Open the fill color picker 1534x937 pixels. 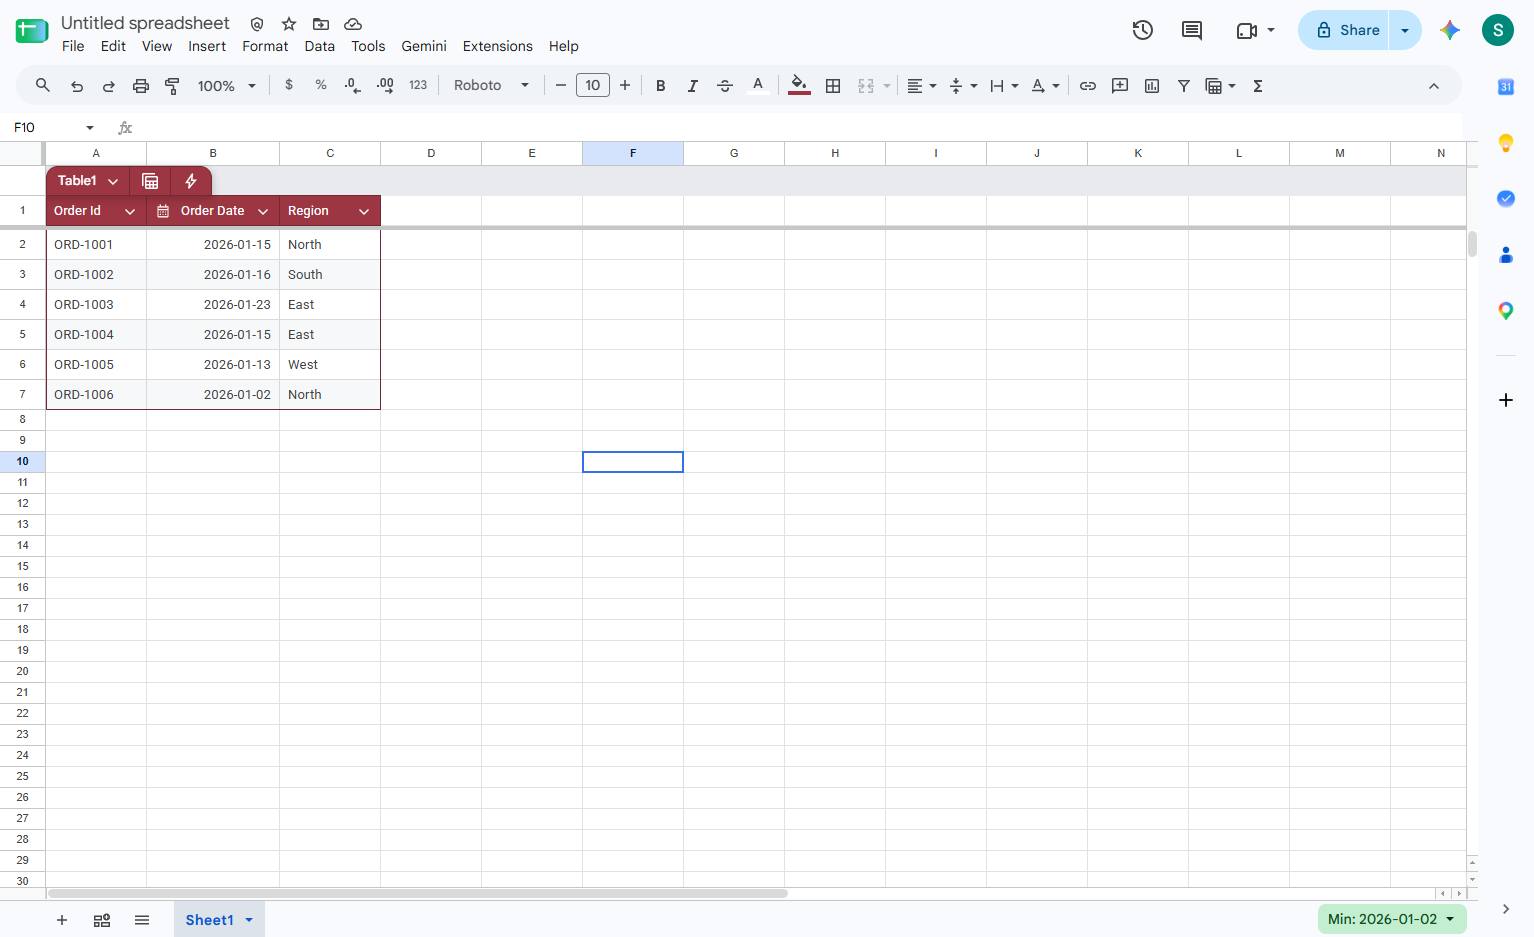point(799,86)
